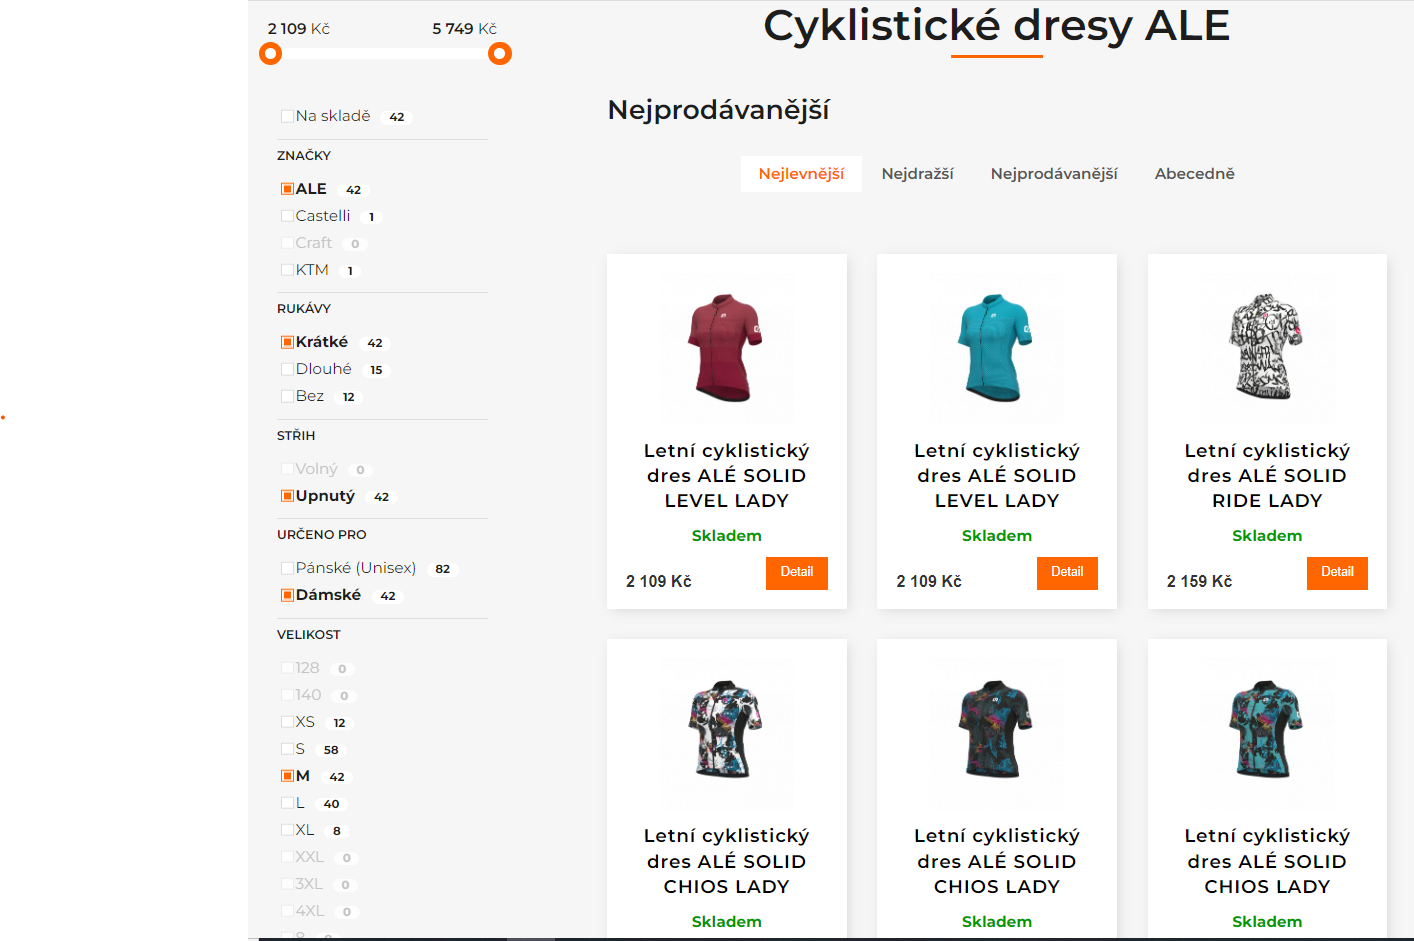The height and width of the screenshot is (941, 1414).
Task: Check the KTM brand filter
Action: pos(287,270)
